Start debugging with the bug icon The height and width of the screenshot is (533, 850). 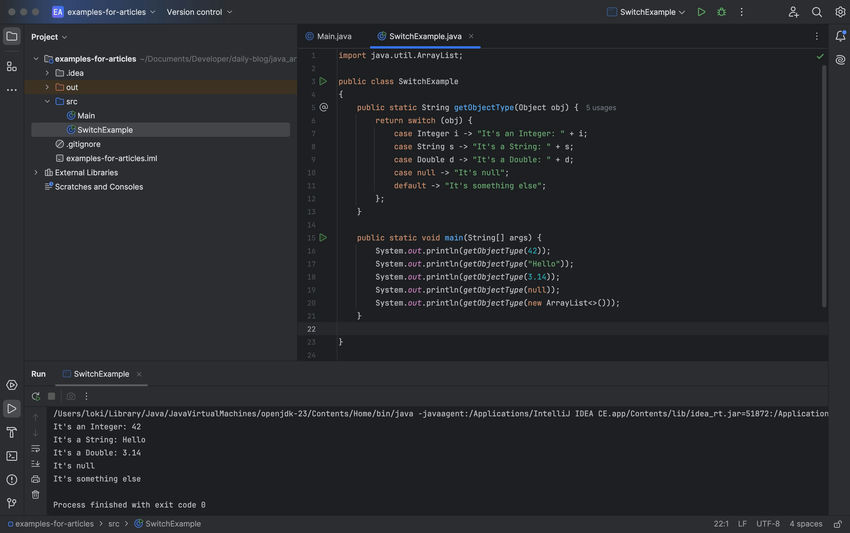coord(722,12)
